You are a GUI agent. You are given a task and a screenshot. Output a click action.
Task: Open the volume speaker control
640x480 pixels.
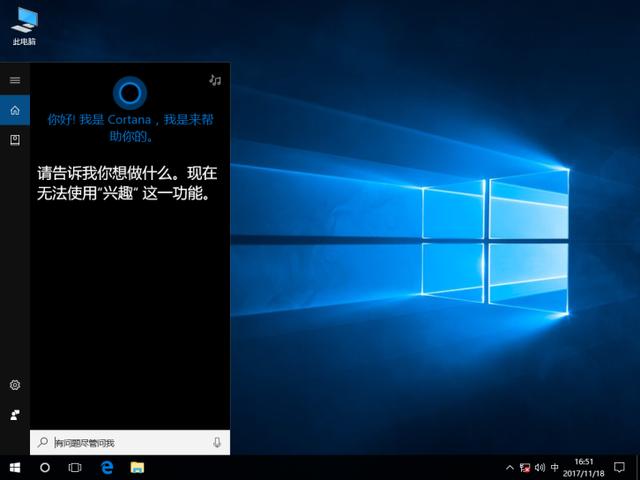[x=540, y=467]
